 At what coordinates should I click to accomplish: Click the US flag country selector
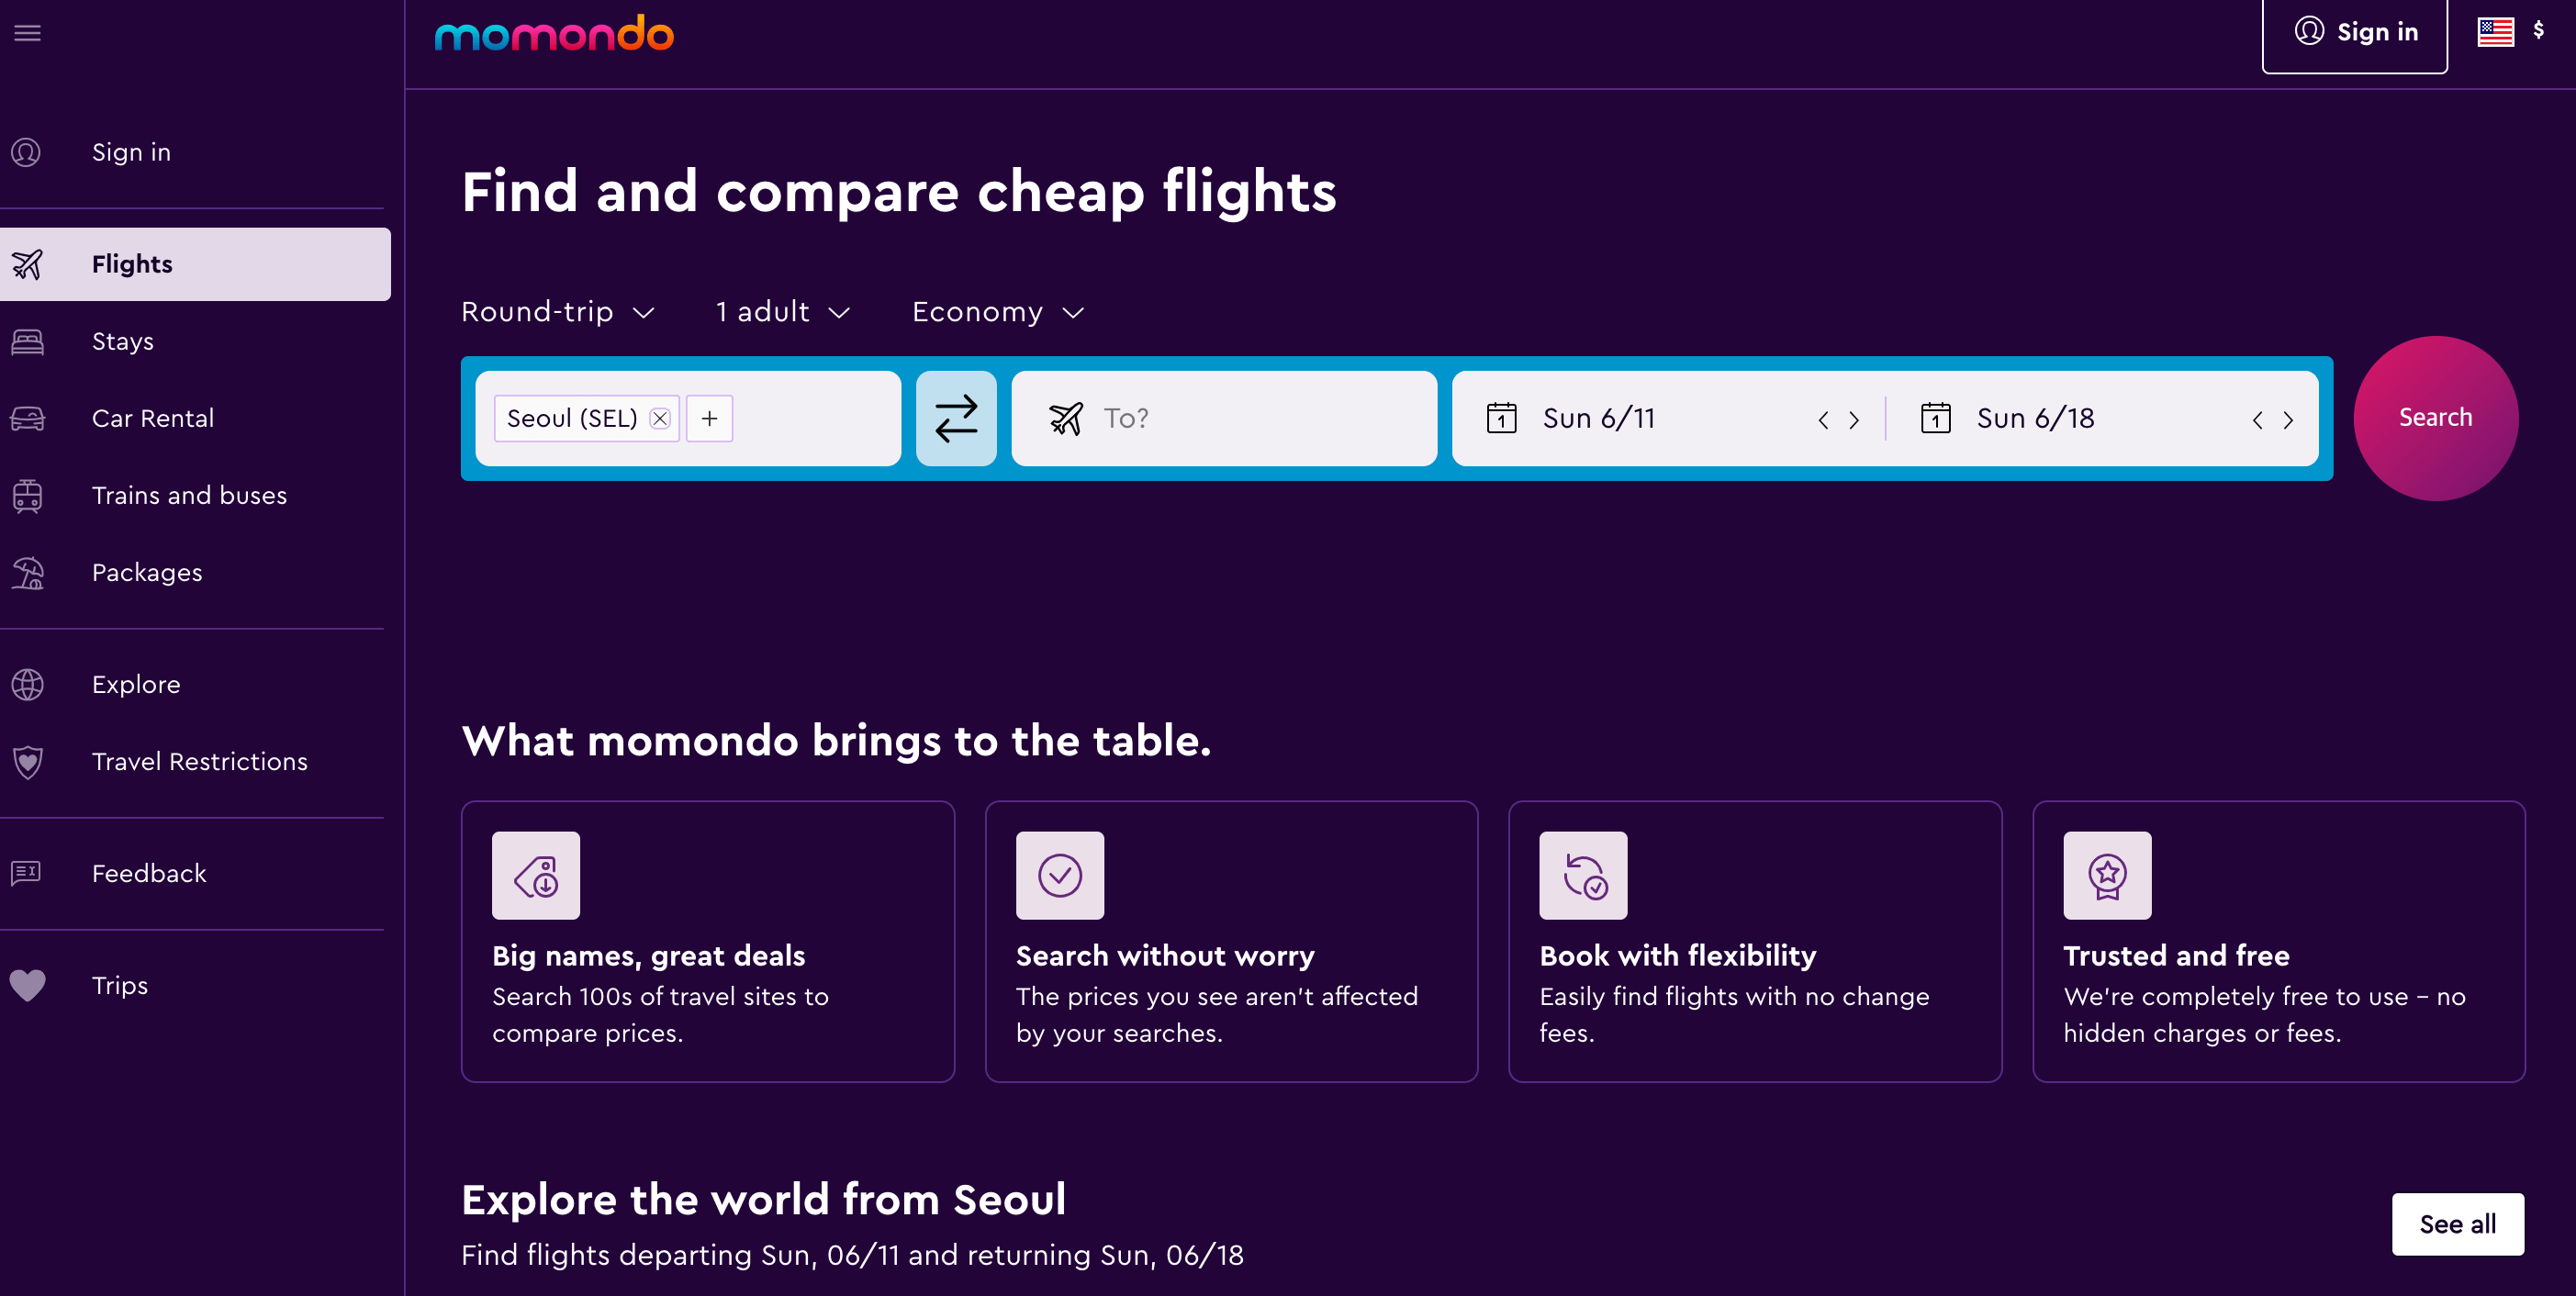click(2495, 32)
